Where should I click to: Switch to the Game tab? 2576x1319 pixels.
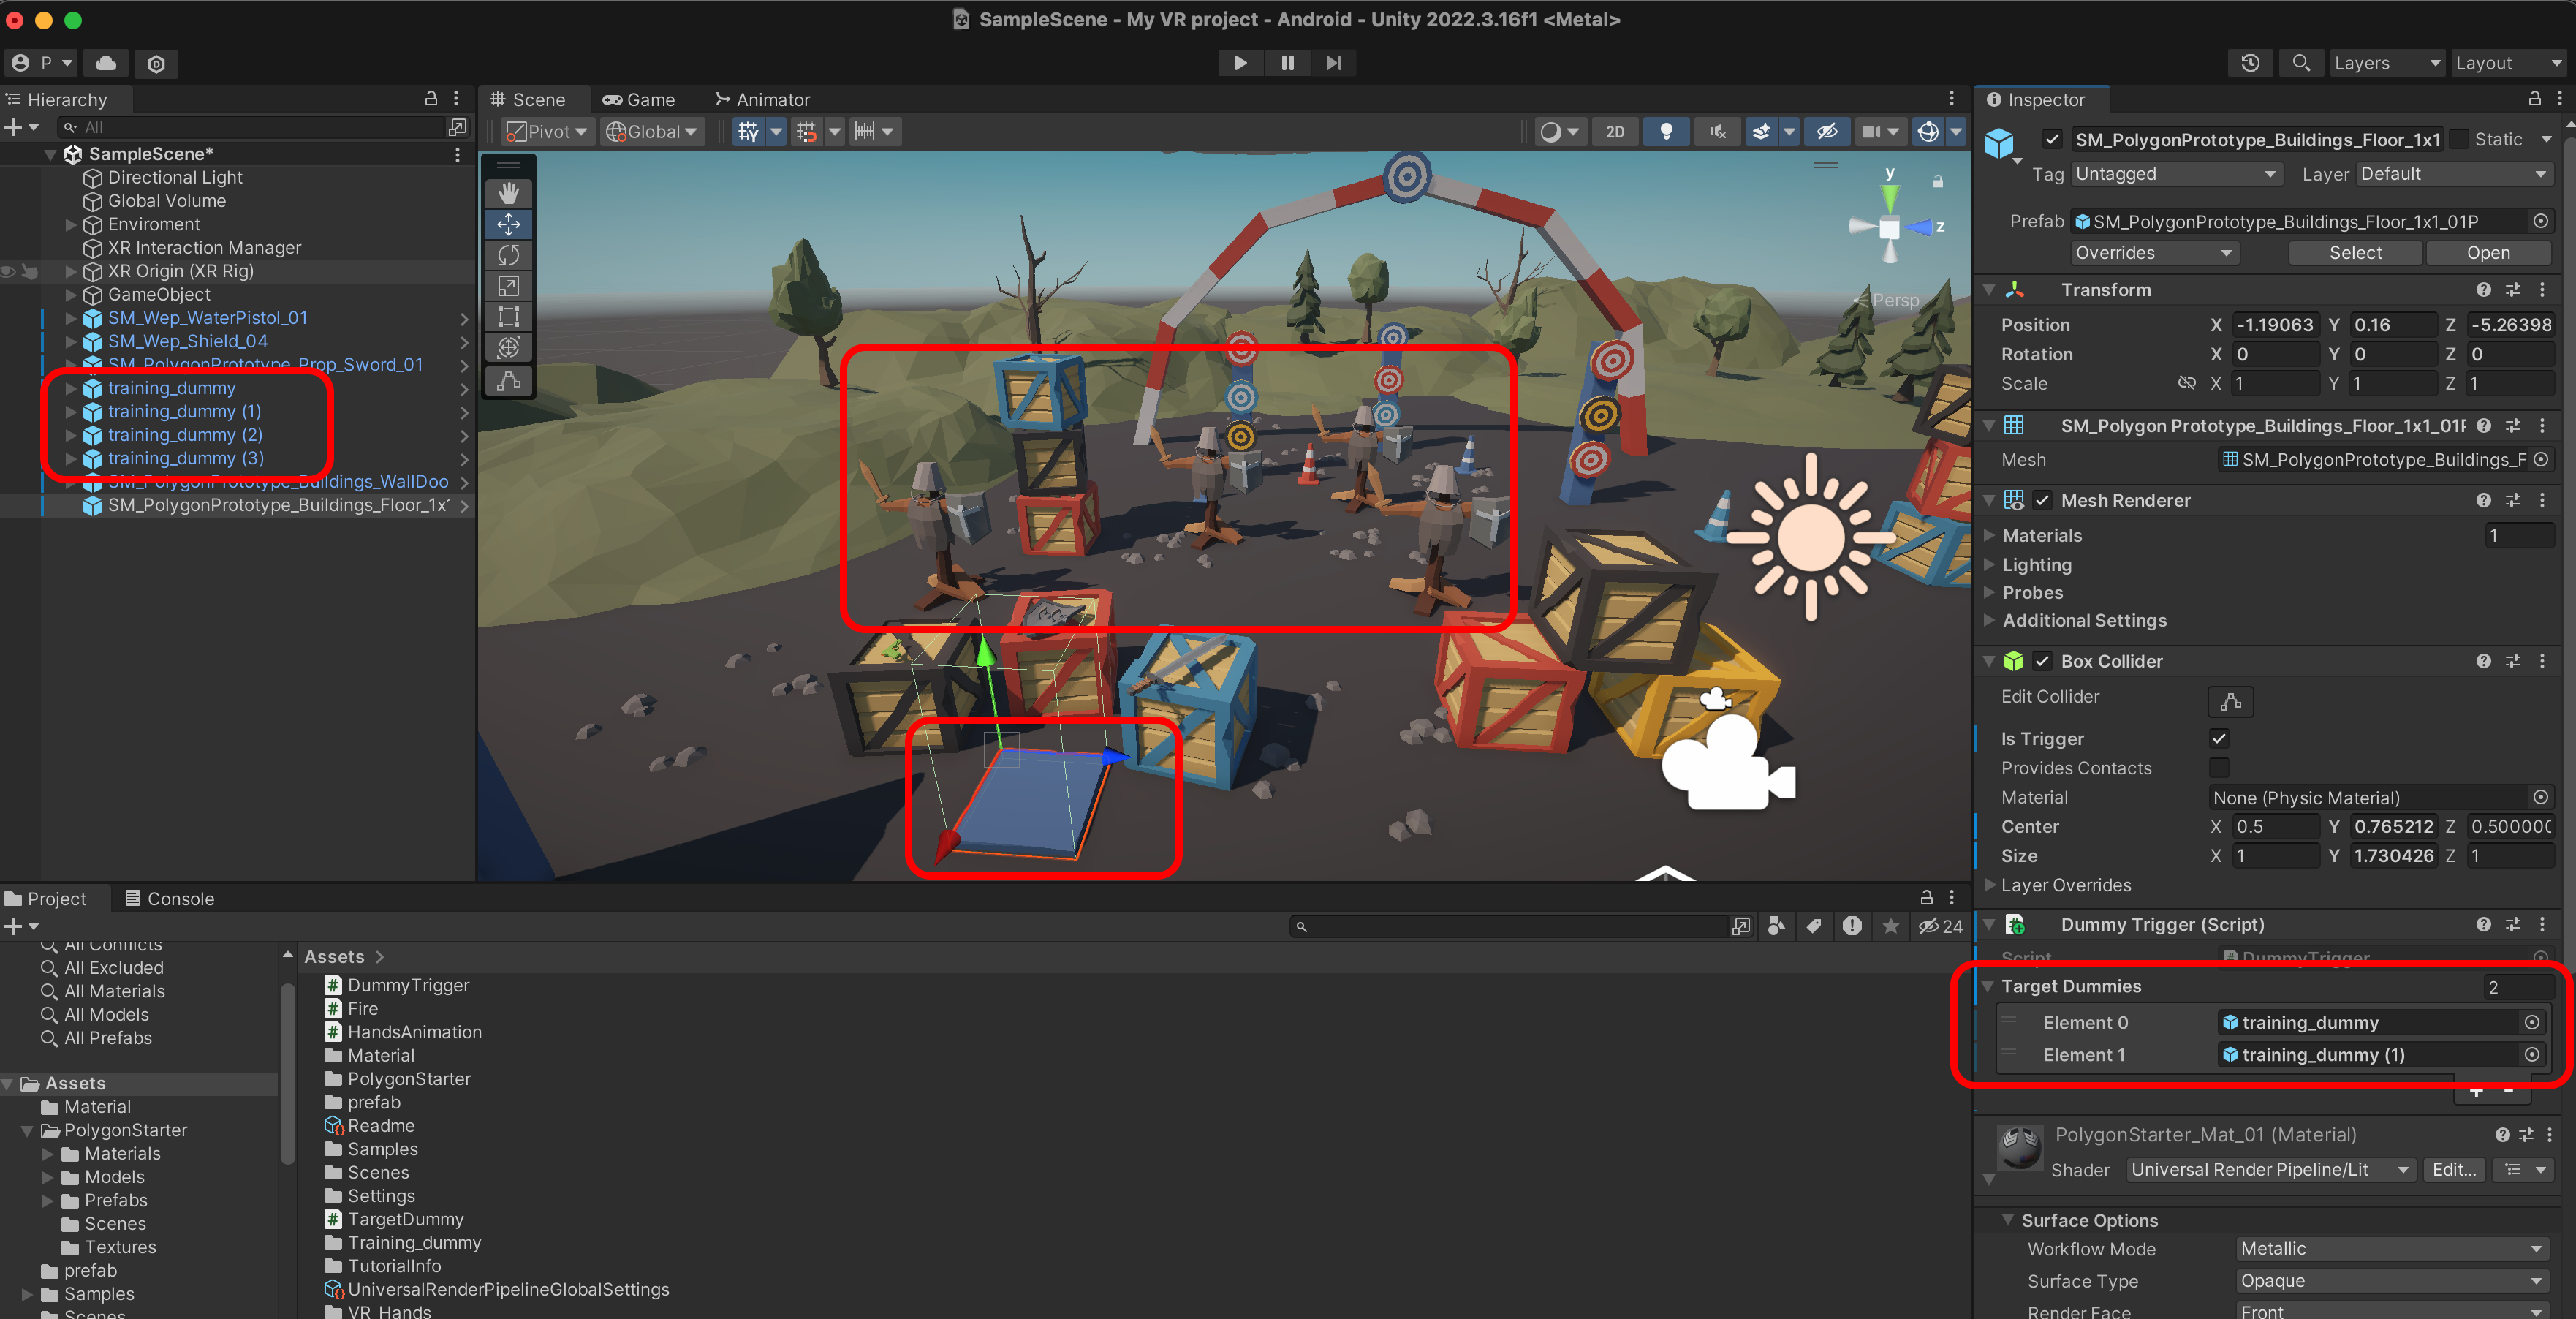pos(639,100)
